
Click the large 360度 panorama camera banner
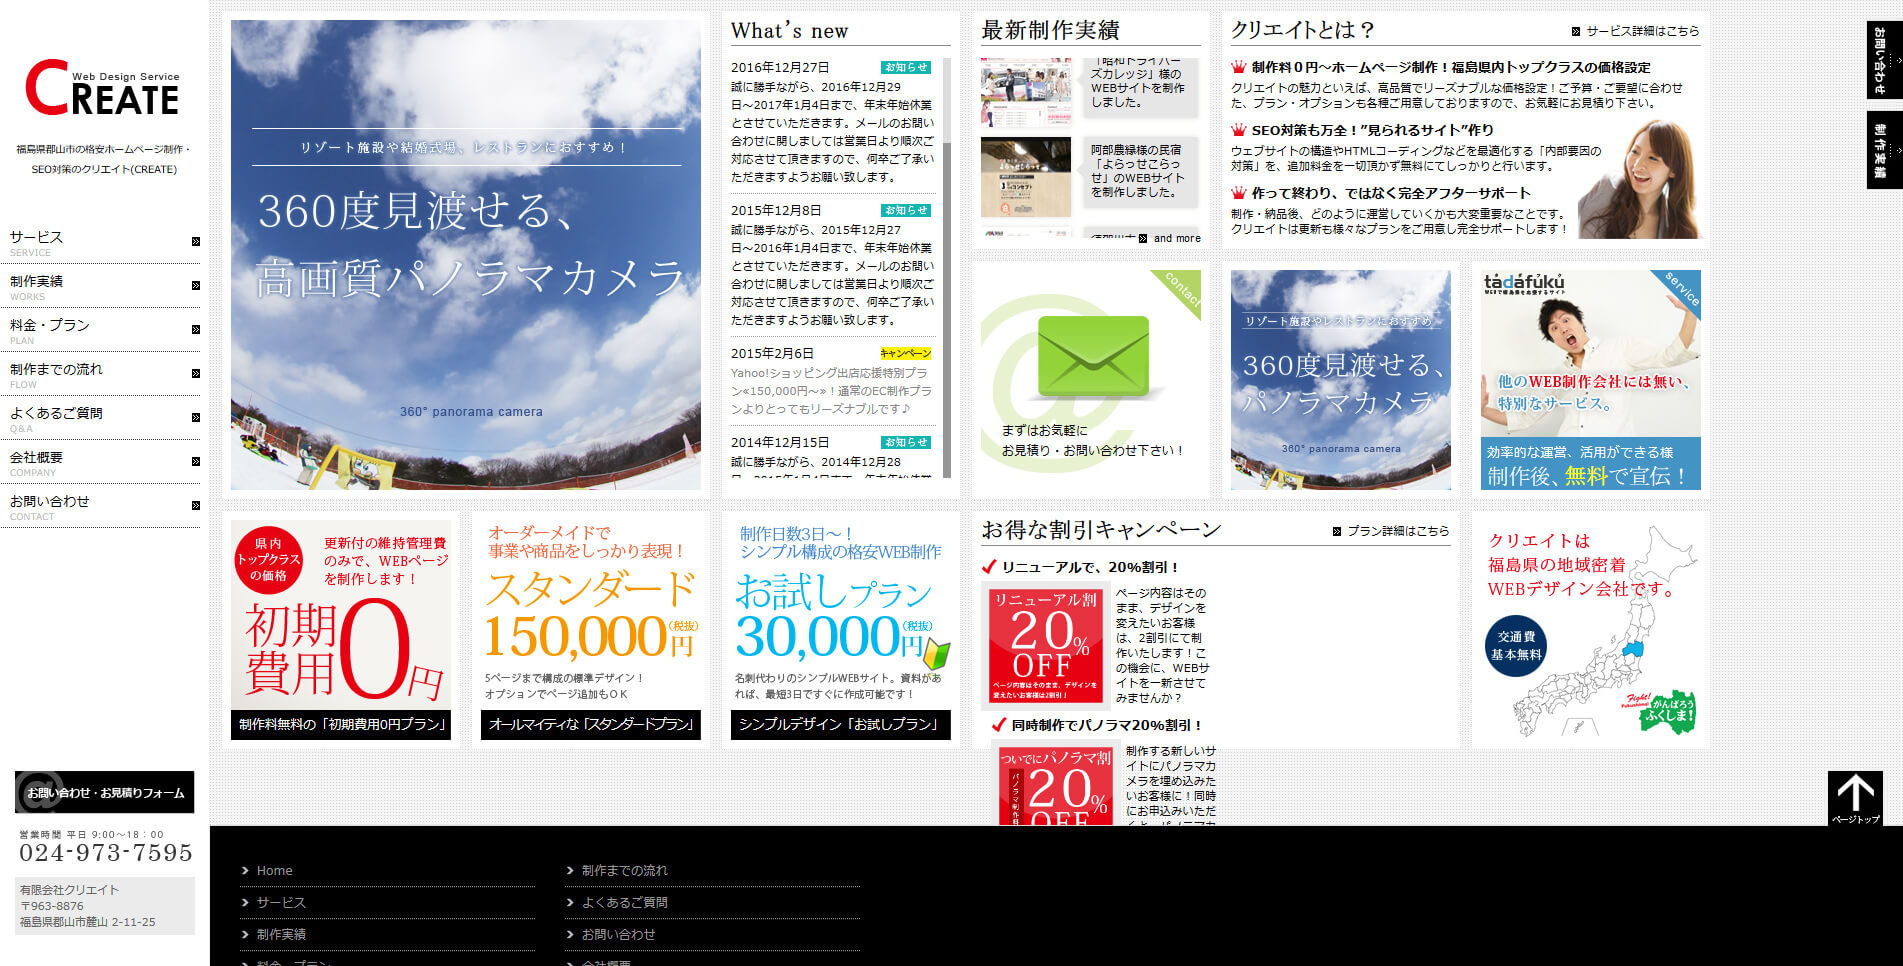pos(466,255)
